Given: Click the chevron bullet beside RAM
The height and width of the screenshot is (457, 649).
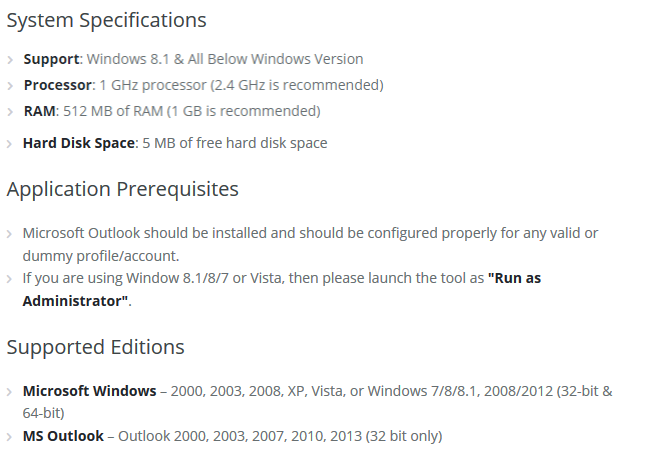Looking at the screenshot, I should 10,112.
